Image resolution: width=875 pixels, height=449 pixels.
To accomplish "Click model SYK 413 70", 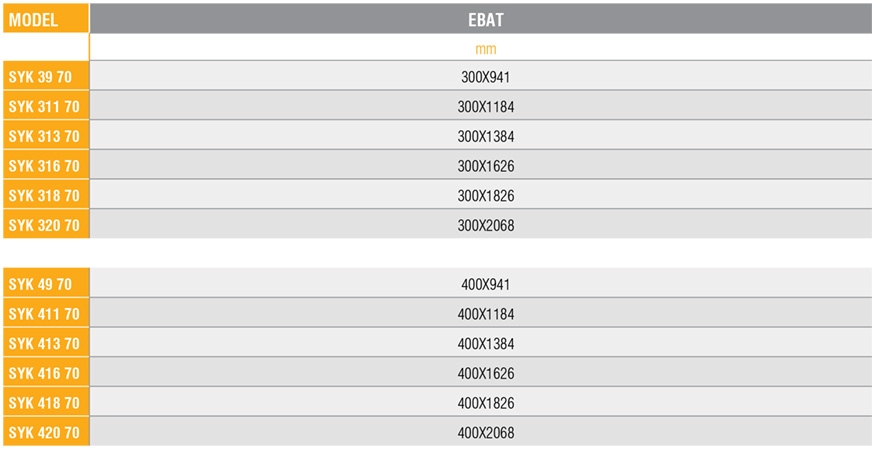I will click(44, 343).
